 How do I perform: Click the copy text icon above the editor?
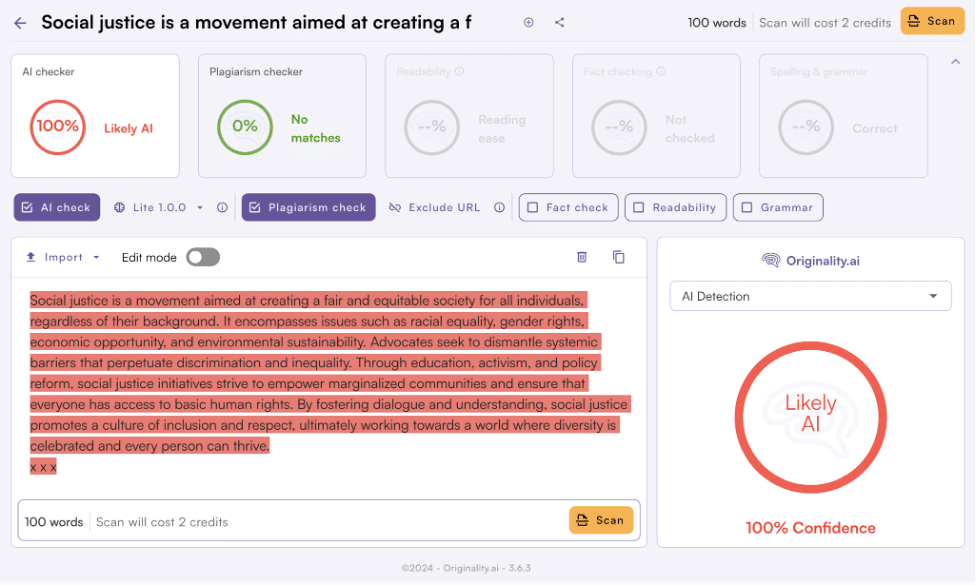click(x=619, y=257)
